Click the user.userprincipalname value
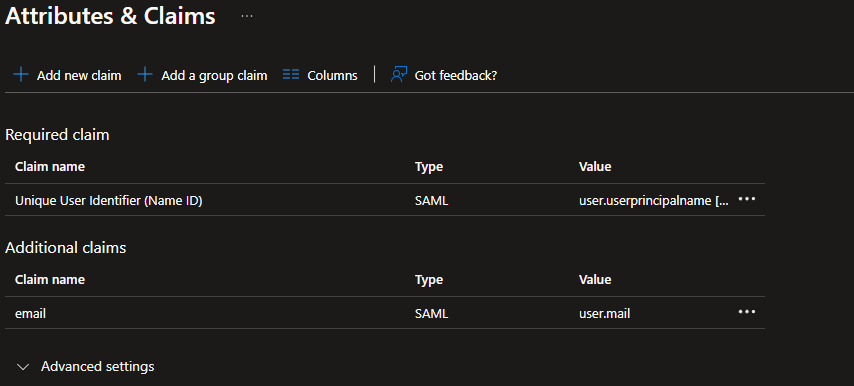The height and width of the screenshot is (386, 854). (653, 201)
